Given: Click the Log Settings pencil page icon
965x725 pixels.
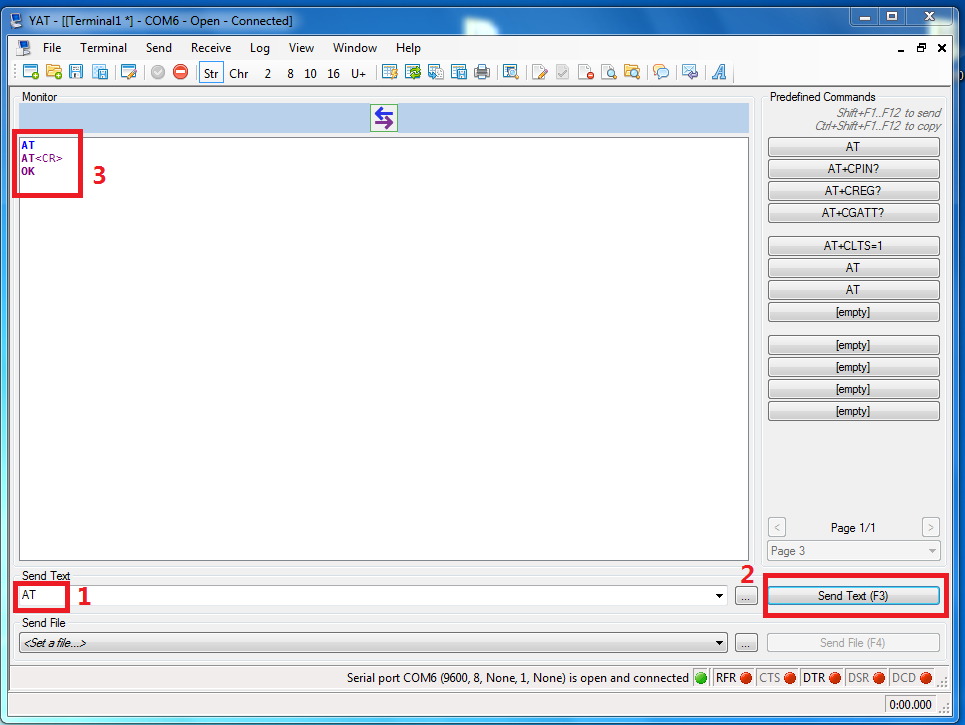Looking at the screenshot, I should point(540,72).
